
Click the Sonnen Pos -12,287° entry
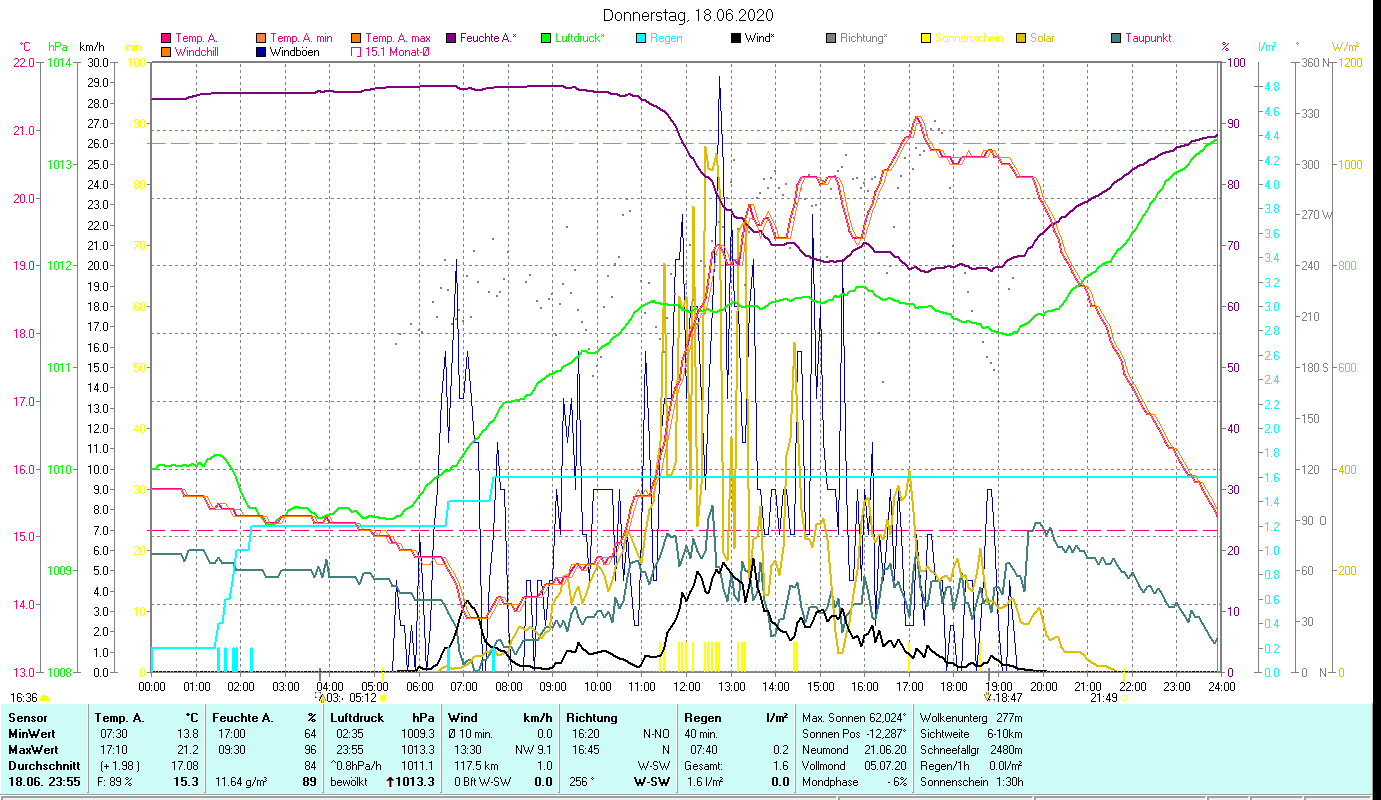[x=854, y=734]
